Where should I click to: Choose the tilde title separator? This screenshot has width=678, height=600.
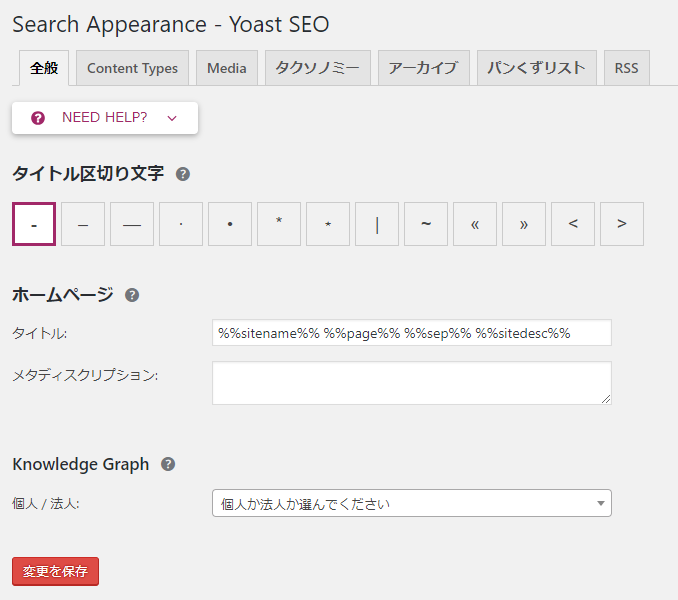426,224
